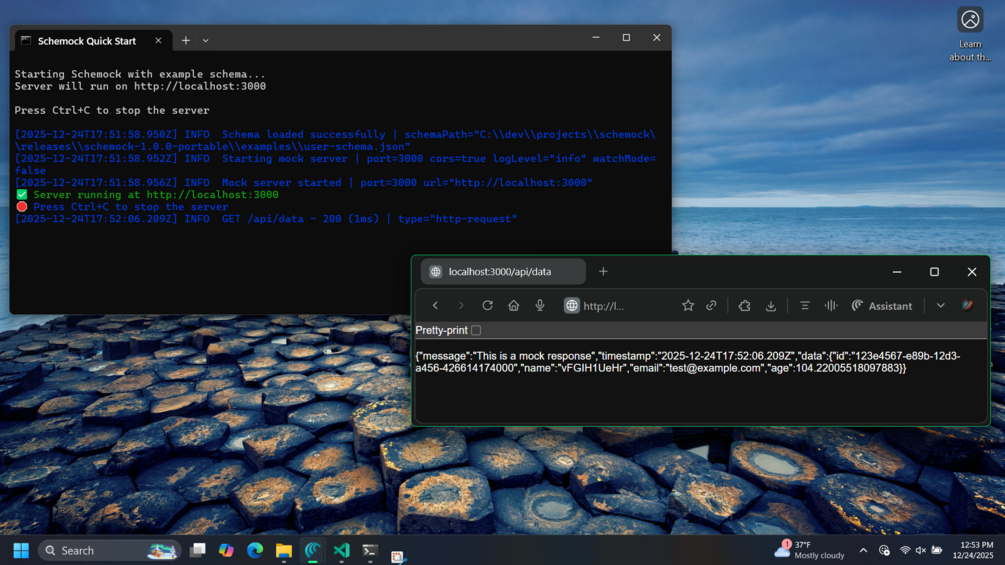This screenshot has width=1005, height=565.
Task: Open a new browser tab
Action: pos(603,272)
